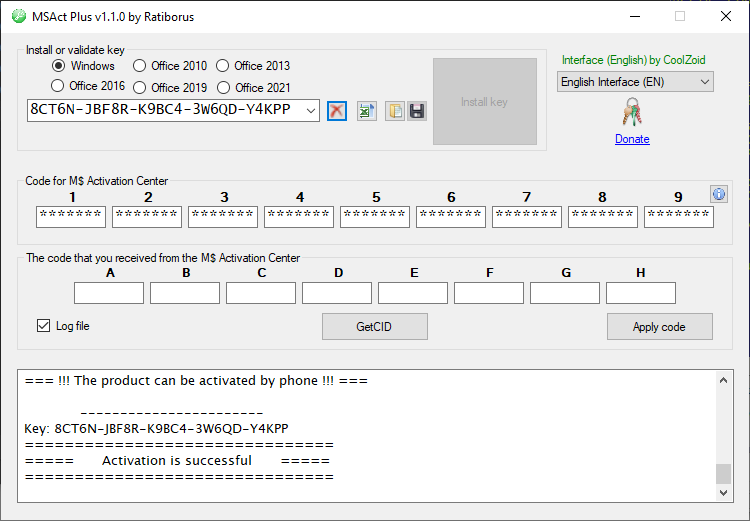Click activation code field 1
The image size is (750, 521).
pos(71,217)
